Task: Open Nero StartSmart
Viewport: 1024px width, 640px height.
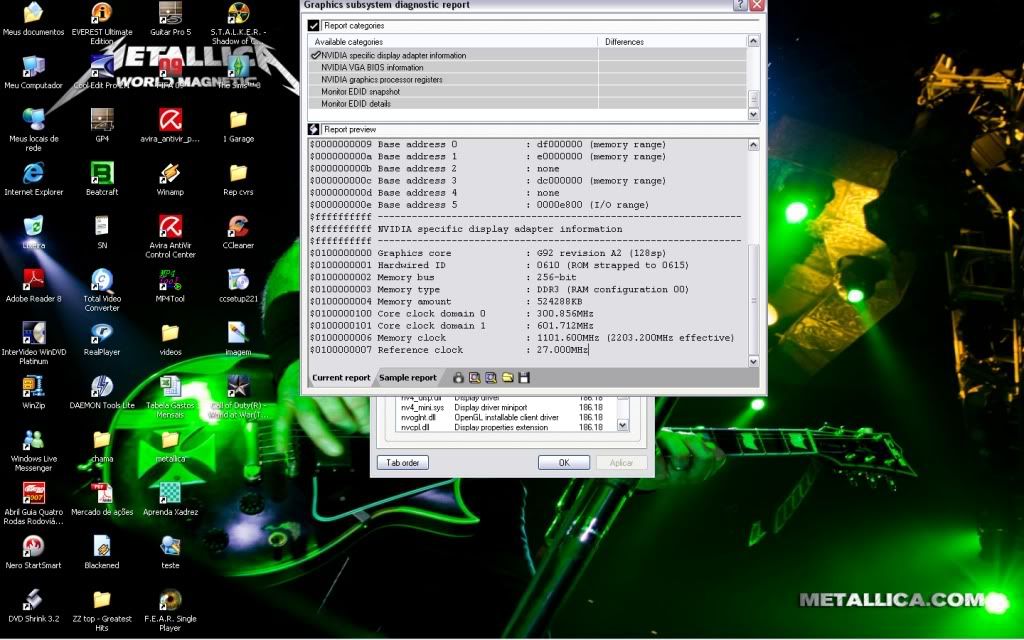Action: point(33,548)
